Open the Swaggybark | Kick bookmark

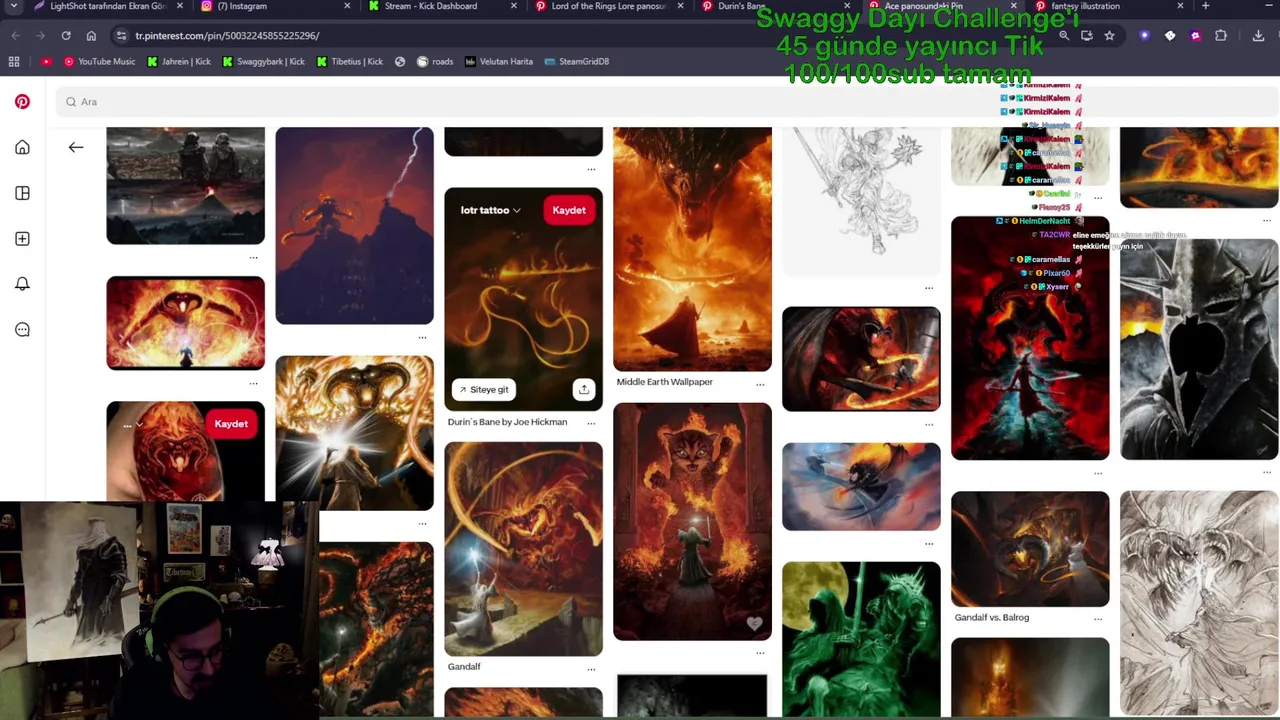[x=264, y=61]
